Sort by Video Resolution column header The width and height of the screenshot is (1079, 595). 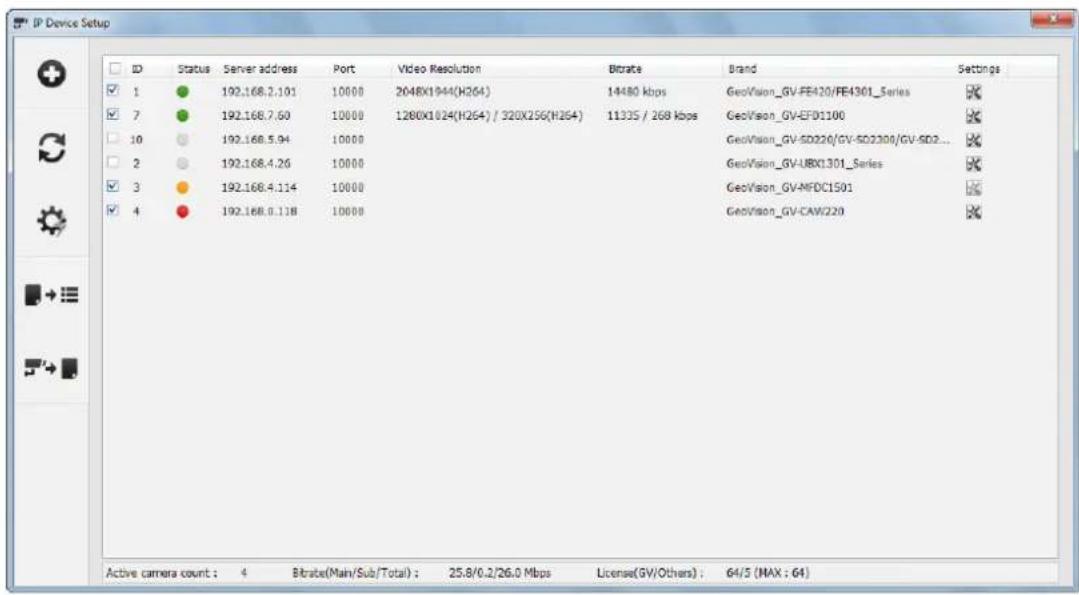[x=439, y=69]
